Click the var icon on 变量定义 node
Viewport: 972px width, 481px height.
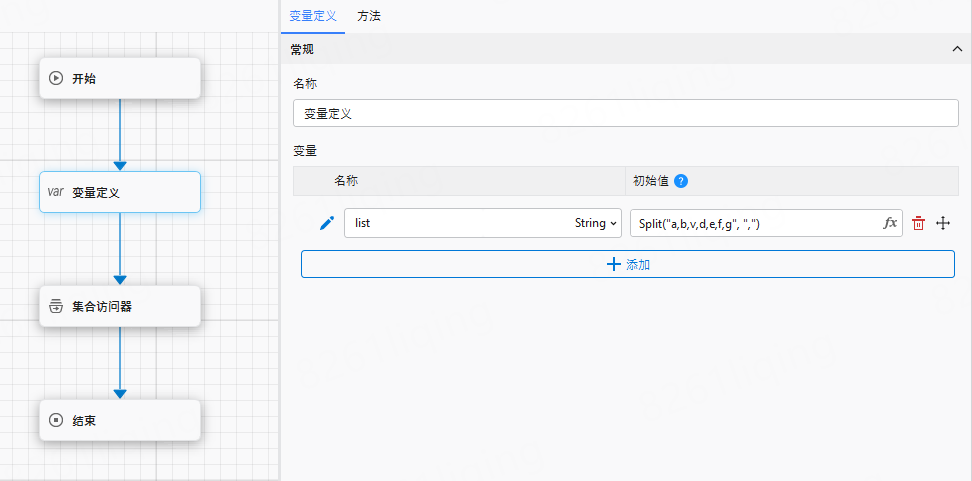[56, 192]
